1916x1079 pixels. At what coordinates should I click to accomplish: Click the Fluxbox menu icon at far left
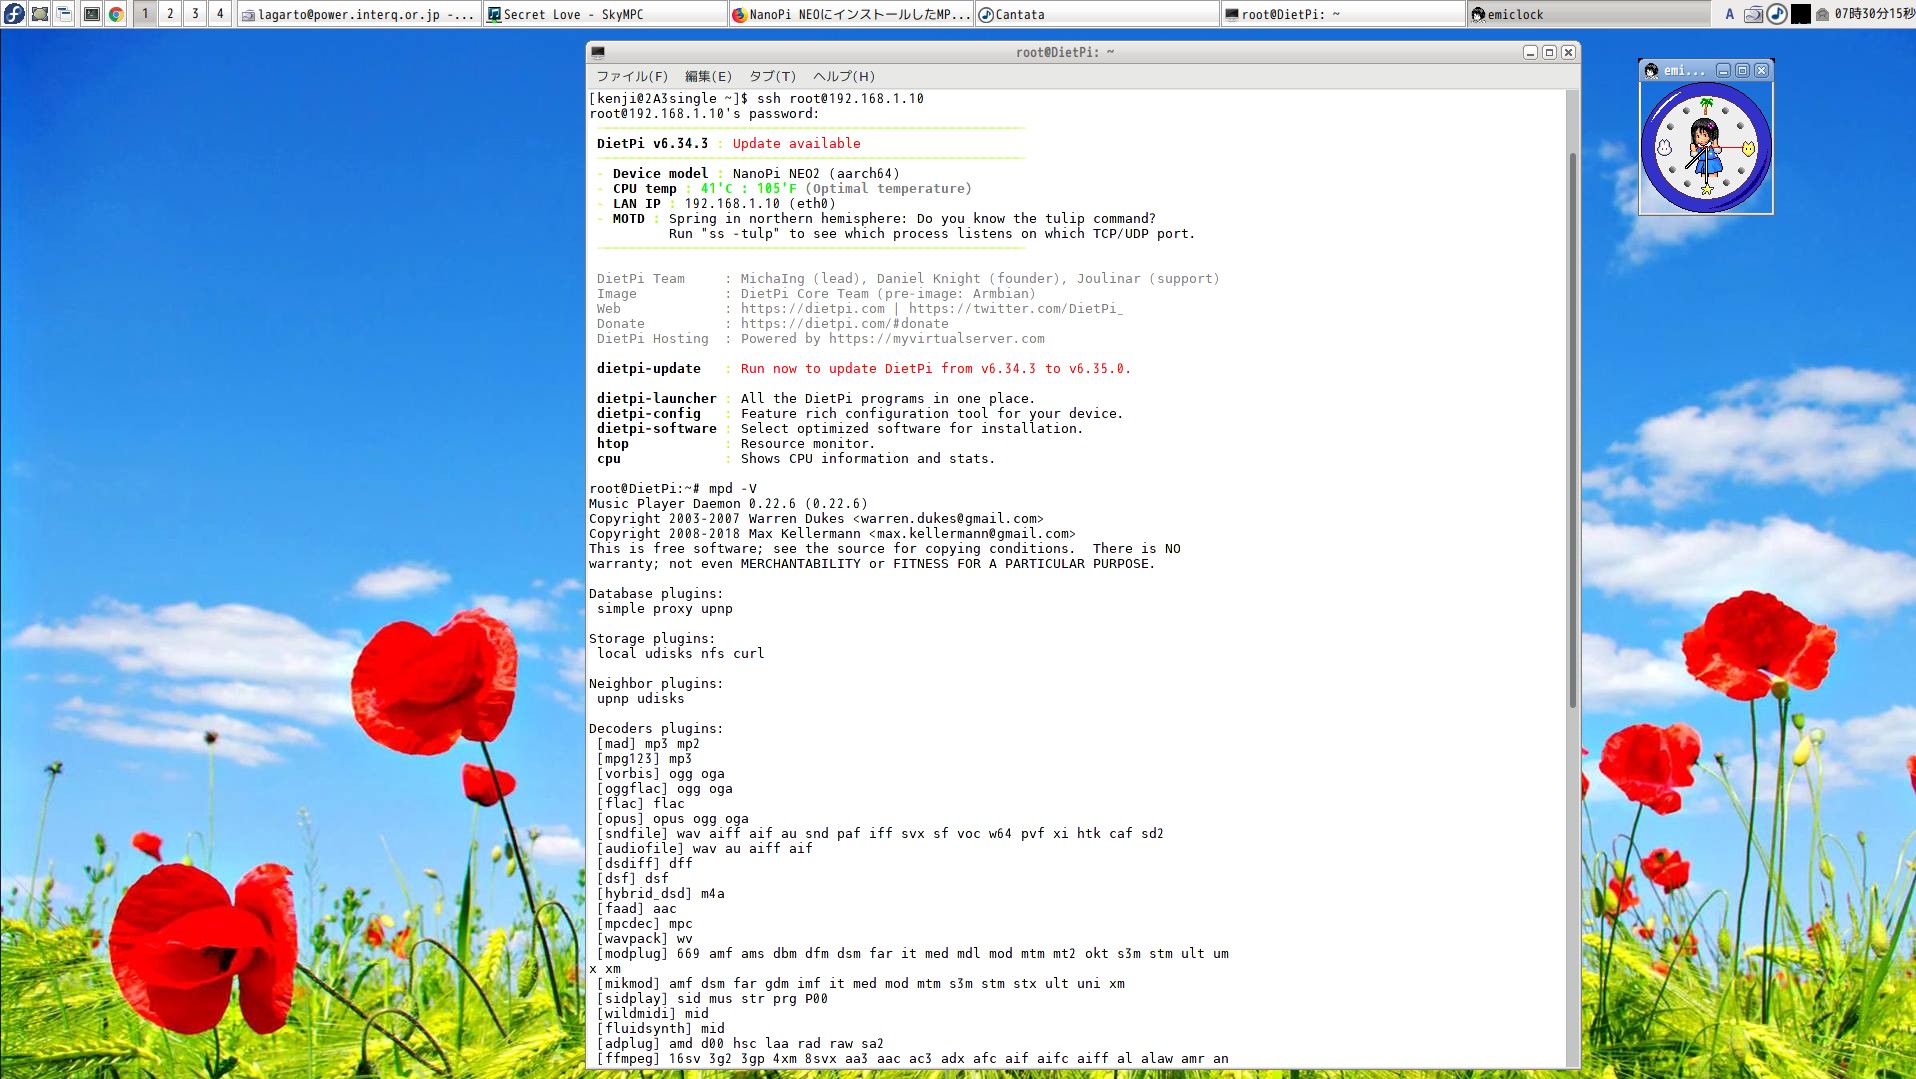(x=15, y=13)
